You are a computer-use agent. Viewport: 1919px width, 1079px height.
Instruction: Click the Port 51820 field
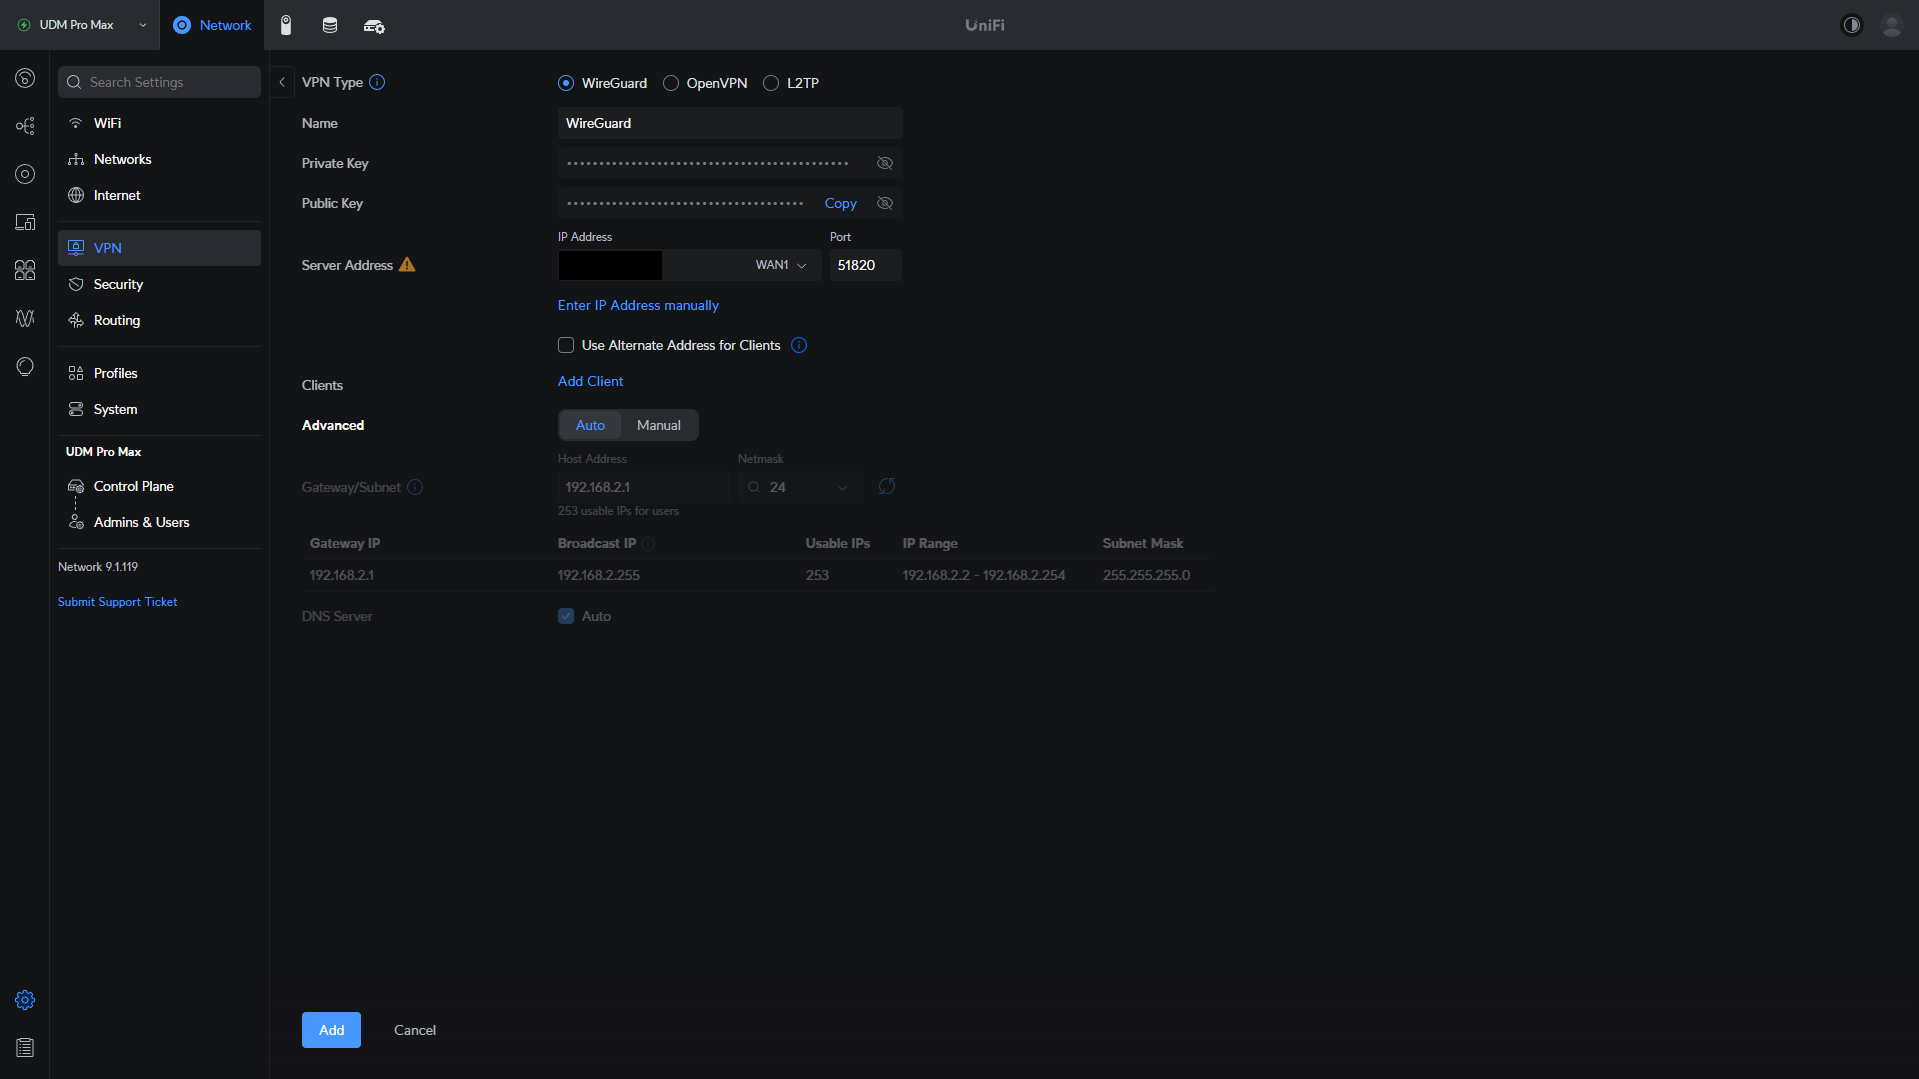[865, 265]
